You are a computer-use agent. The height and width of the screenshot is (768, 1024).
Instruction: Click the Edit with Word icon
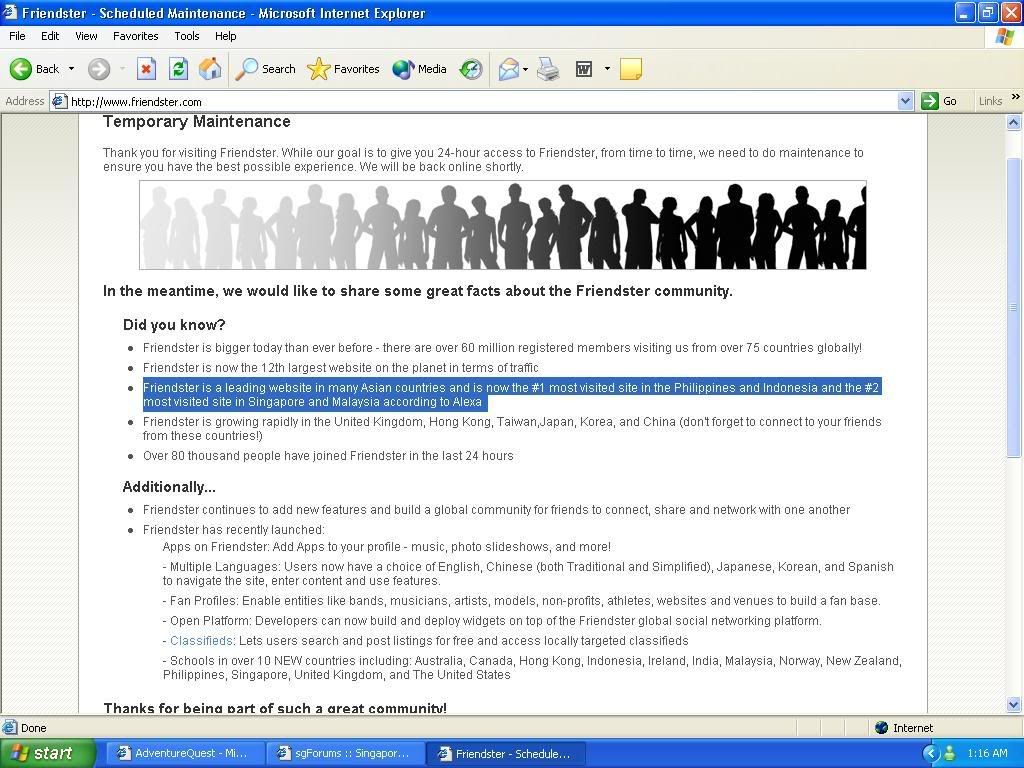584,69
